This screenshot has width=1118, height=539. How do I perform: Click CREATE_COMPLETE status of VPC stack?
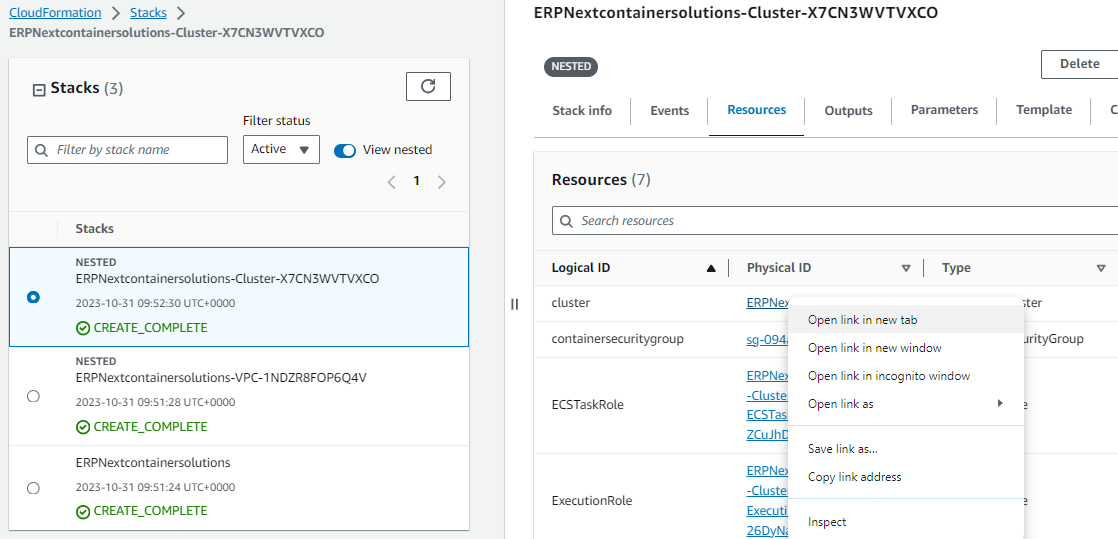(142, 427)
